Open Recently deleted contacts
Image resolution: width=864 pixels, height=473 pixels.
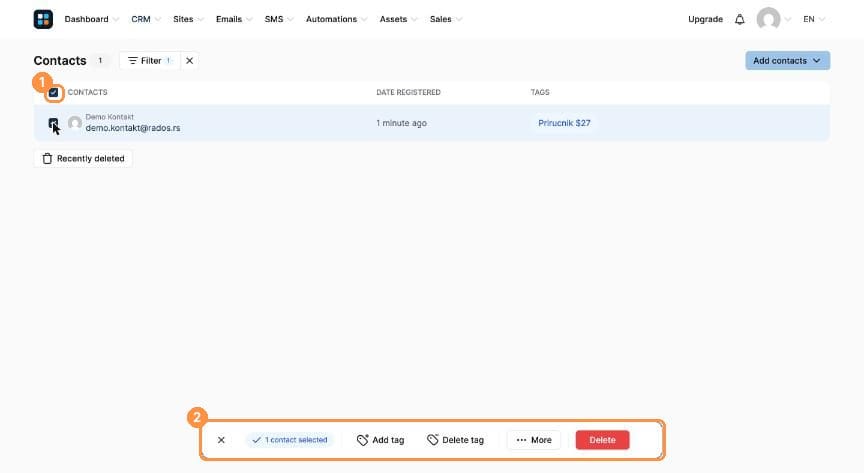pyautogui.click(x=83, y=159)
